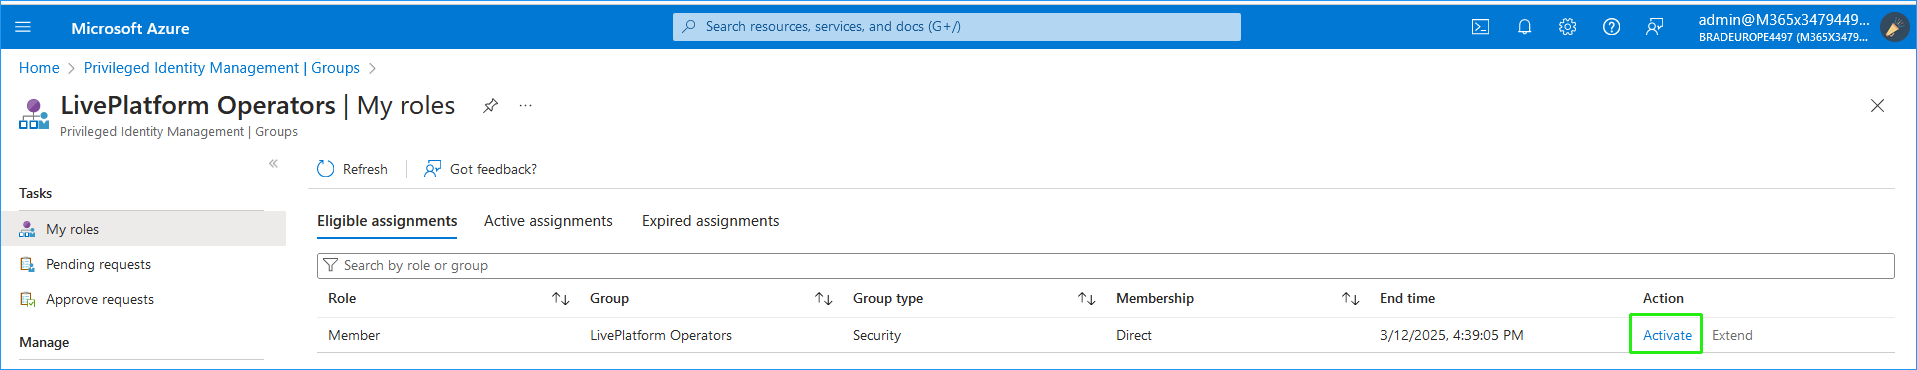The height and width of the screenshot is (370, 1917).
Task: Click the LivePlatform Operators group icon
Action: click(34, 114)
